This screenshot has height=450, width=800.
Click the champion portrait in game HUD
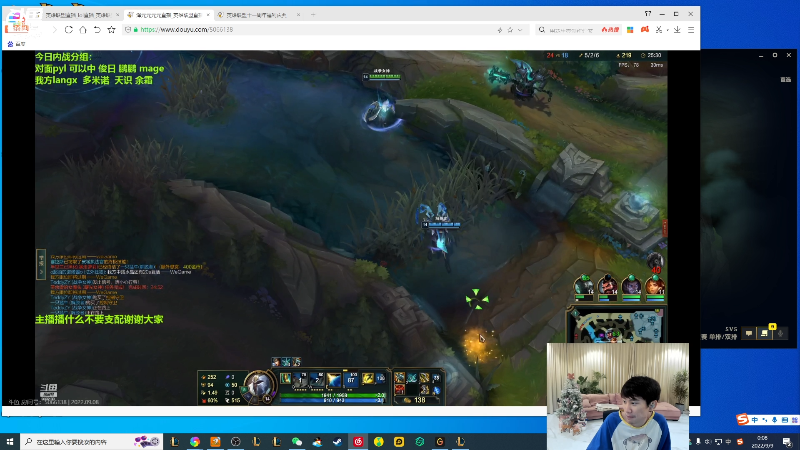point(258,386)
